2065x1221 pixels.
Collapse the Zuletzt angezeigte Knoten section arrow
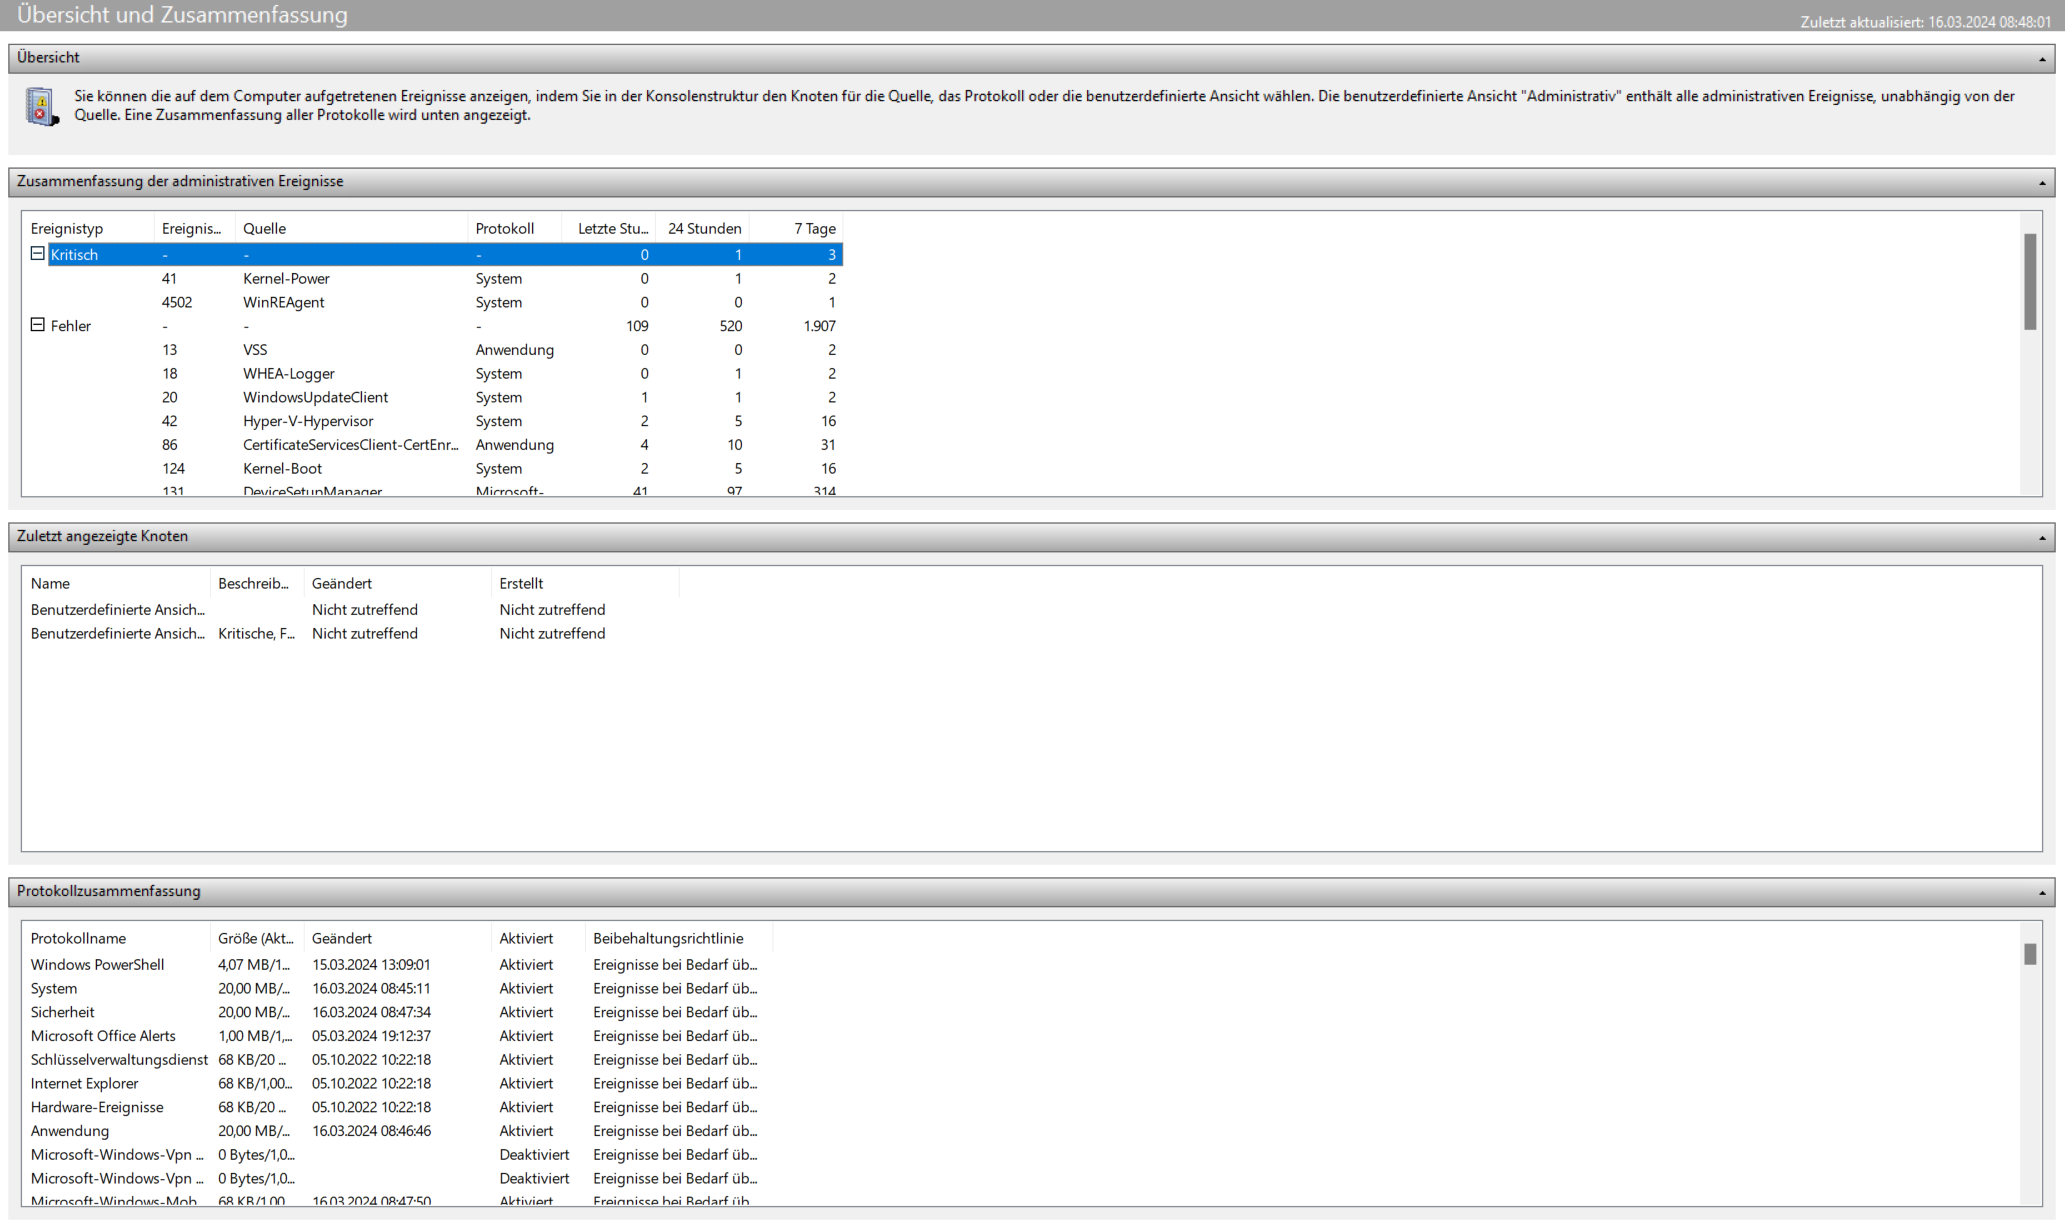pos(2042,538)
